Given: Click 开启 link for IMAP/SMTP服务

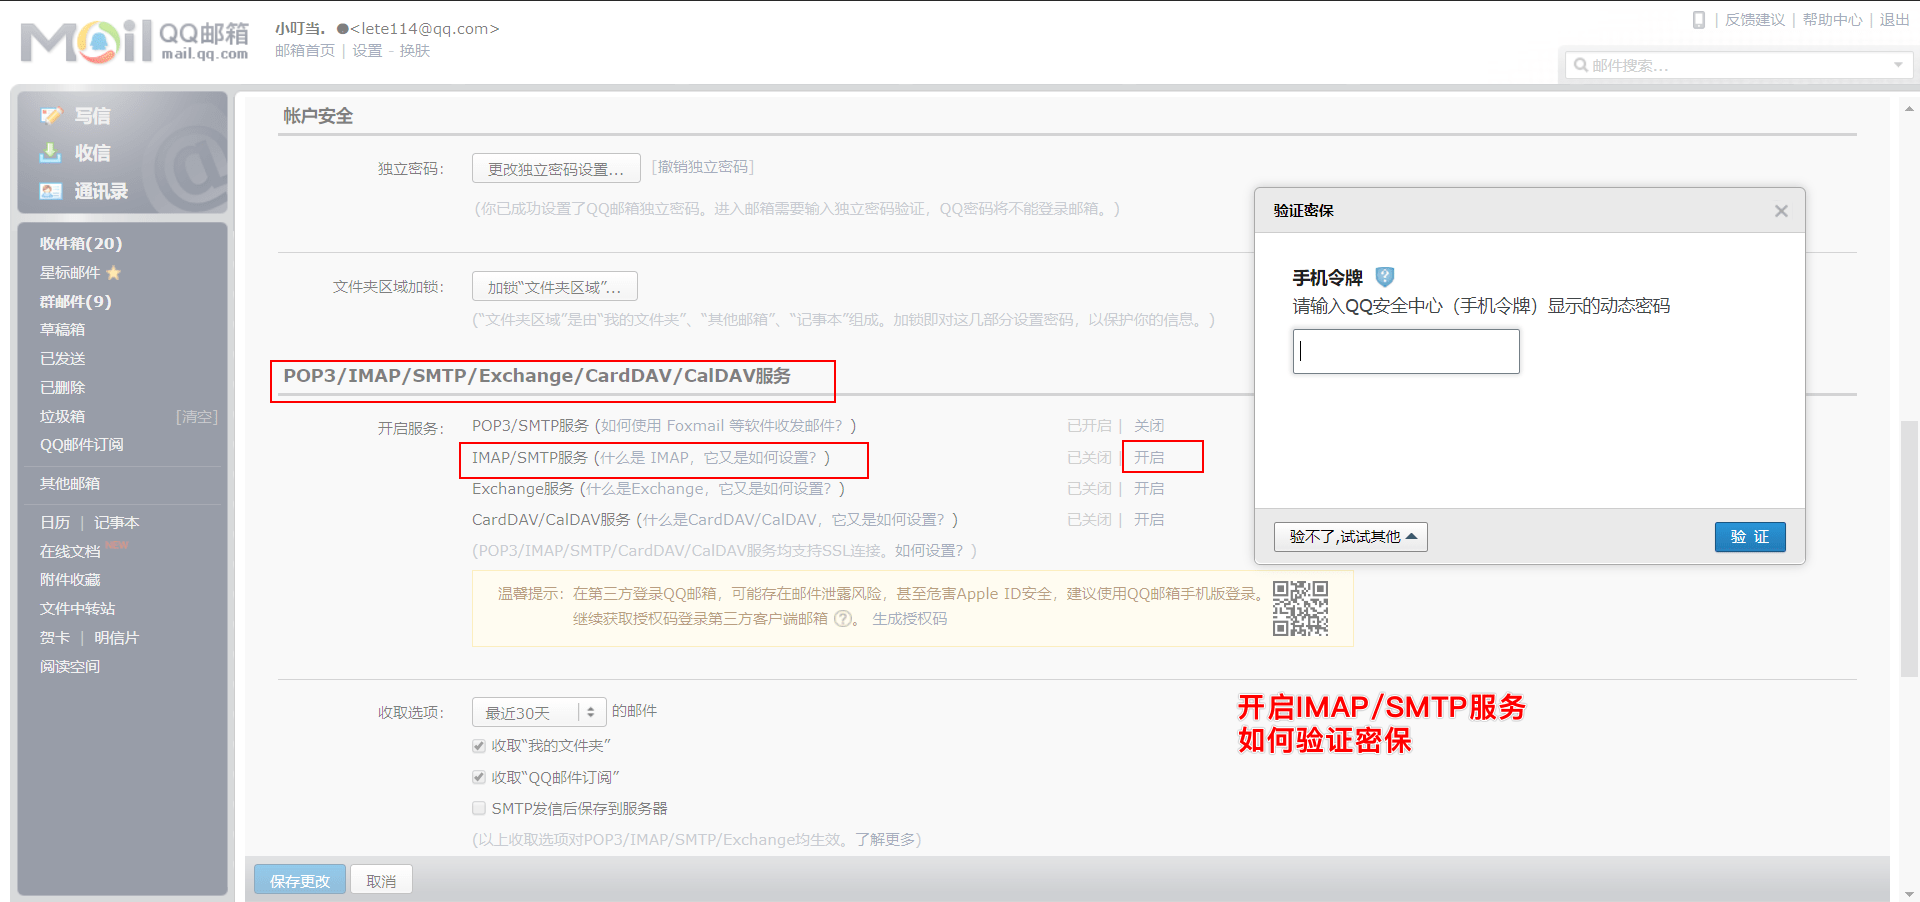Looking at the screenshot, I should tap(1149, 458).
